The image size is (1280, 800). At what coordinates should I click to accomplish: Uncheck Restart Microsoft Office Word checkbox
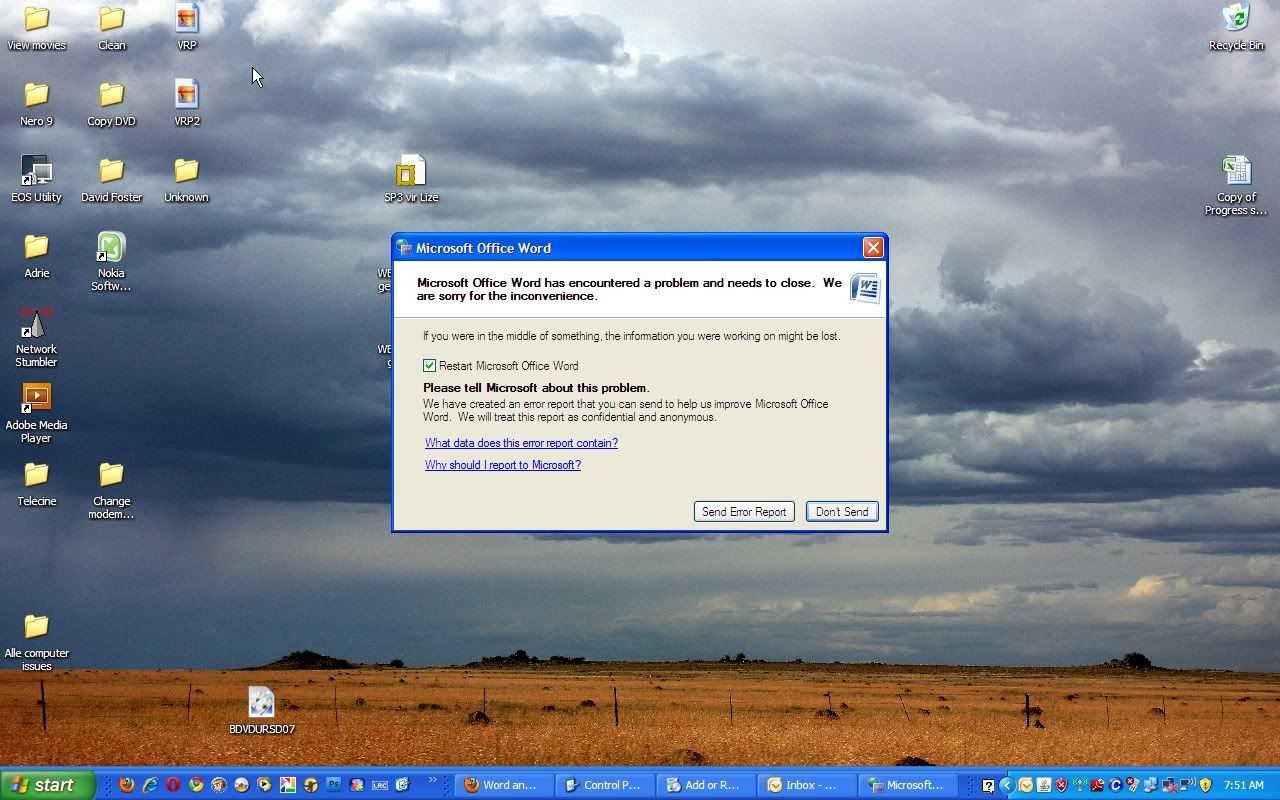click(429, 366)
